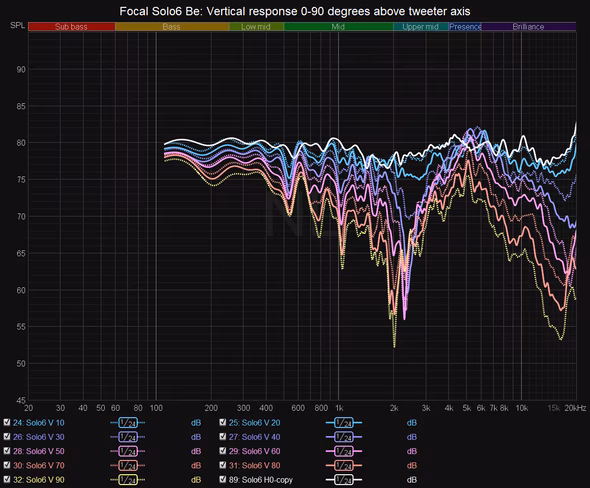The image size is (590, 488).
Task: Click the SPL axis label
Action: tap(17, 26)
